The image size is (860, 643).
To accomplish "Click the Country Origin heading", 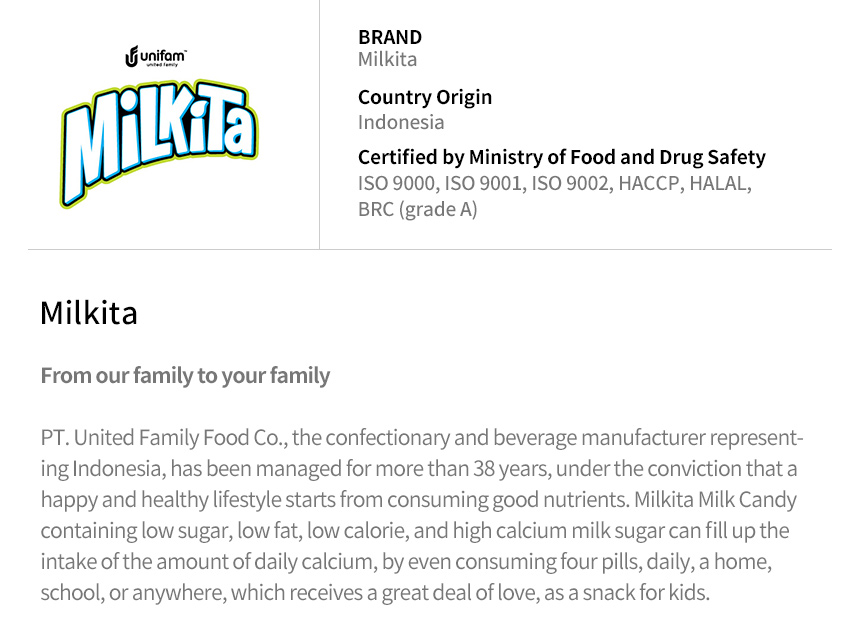I will pyautogui.click(x=425, y=98).
